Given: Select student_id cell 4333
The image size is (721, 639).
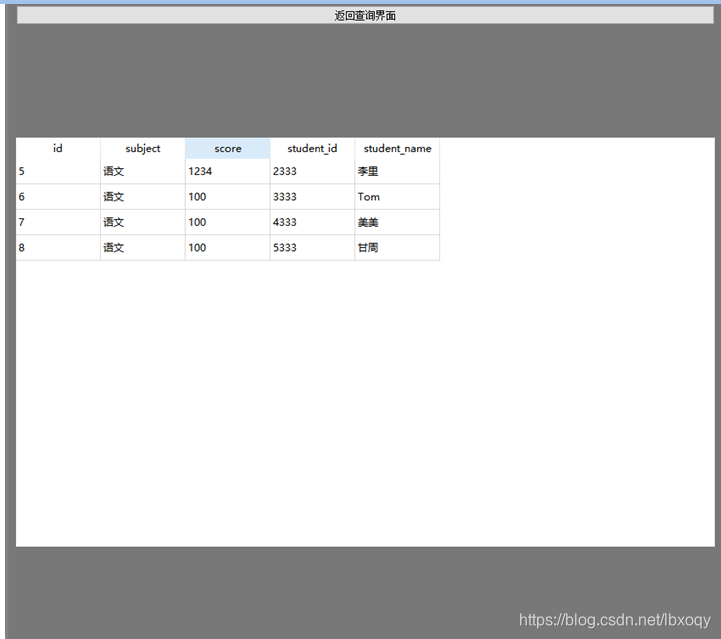Looking at the screenshot, I should 312,222.
